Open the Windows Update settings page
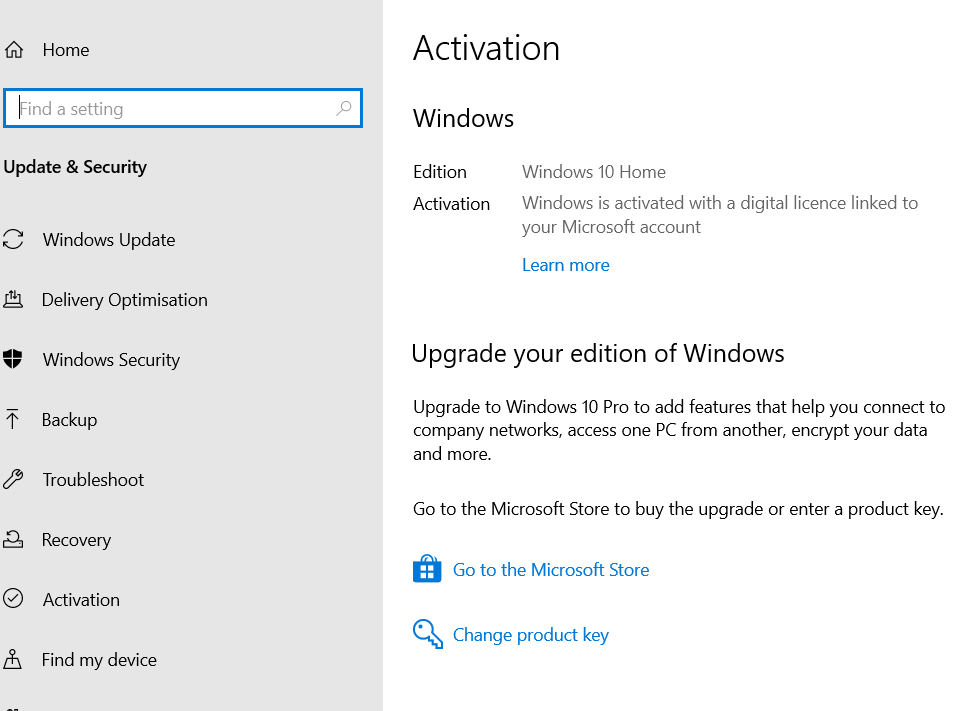This screenshot has width=980, height=711. [109, 240]
